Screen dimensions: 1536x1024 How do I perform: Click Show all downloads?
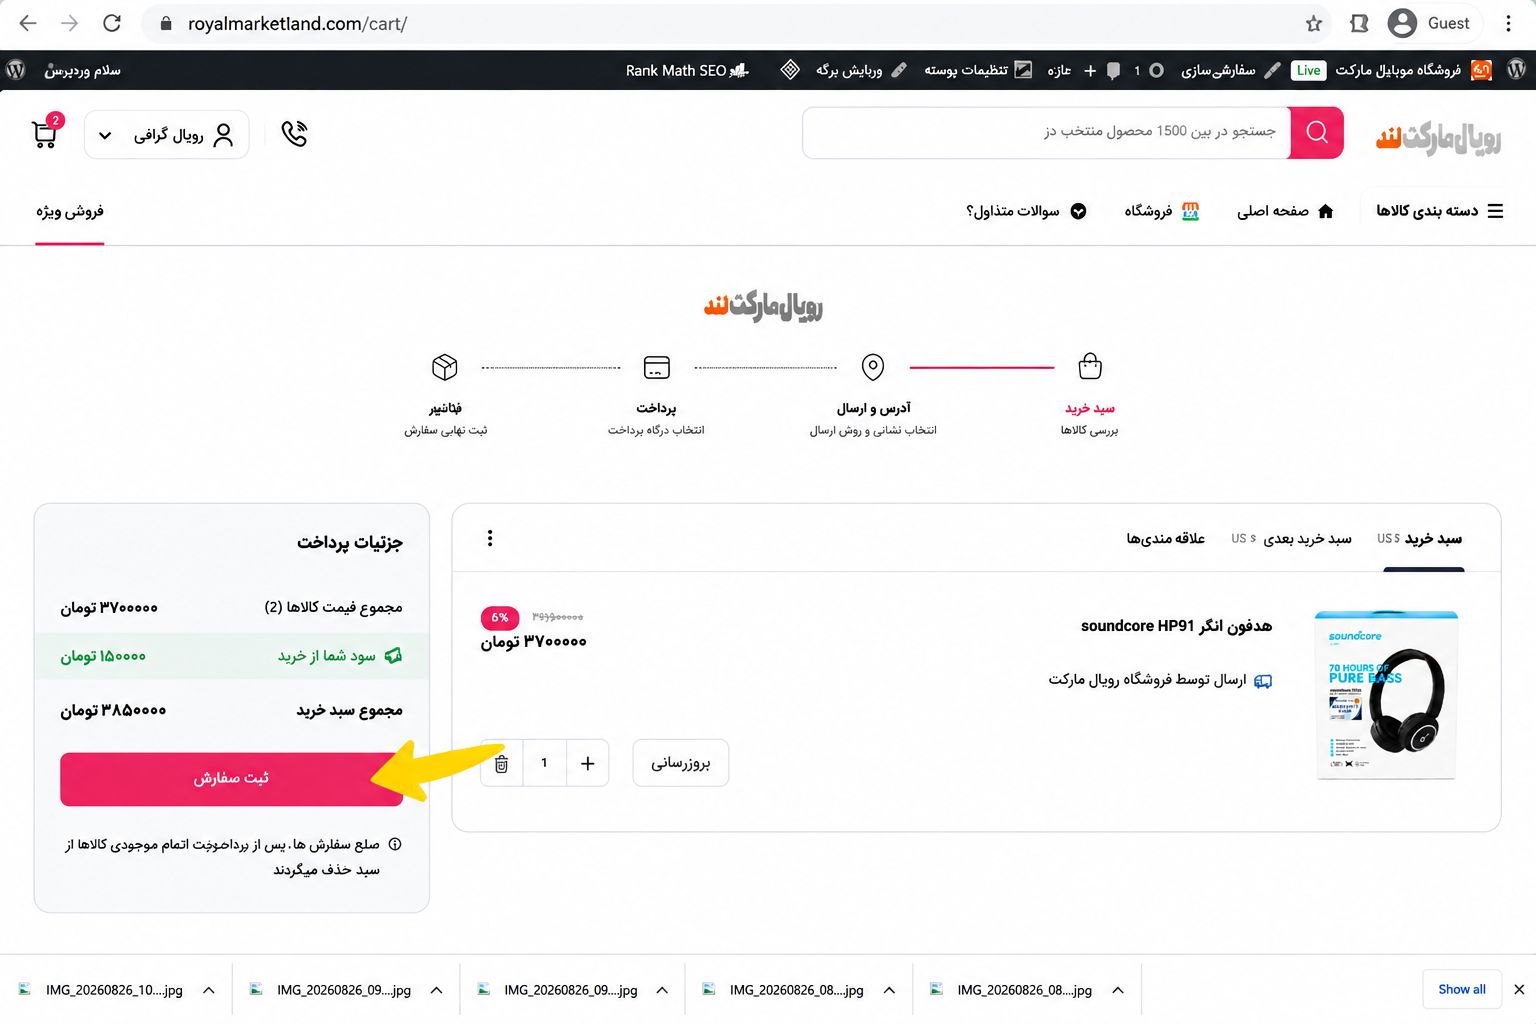(x=1462, y=989)
